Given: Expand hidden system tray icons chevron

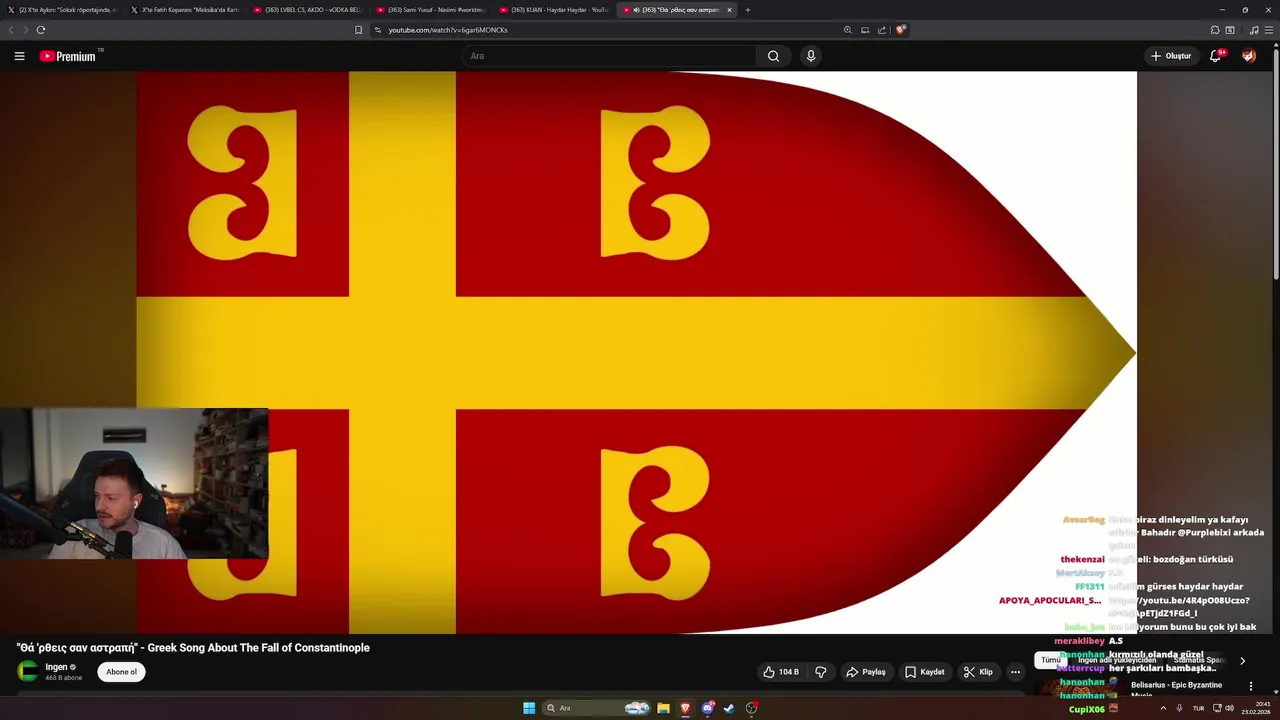Looking at the screenshot, I should click(x=1163, y=708).
